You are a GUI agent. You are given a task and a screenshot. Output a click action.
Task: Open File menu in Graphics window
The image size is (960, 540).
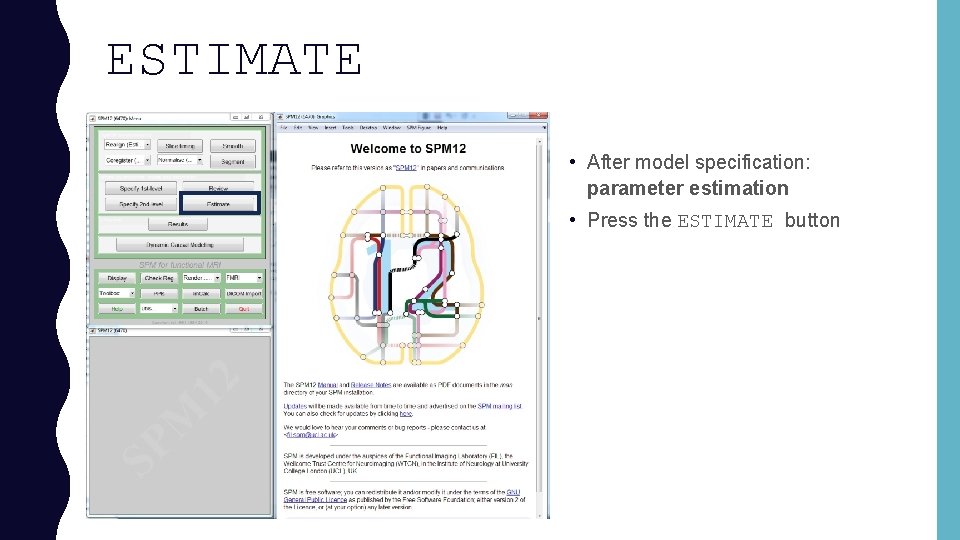284,127
